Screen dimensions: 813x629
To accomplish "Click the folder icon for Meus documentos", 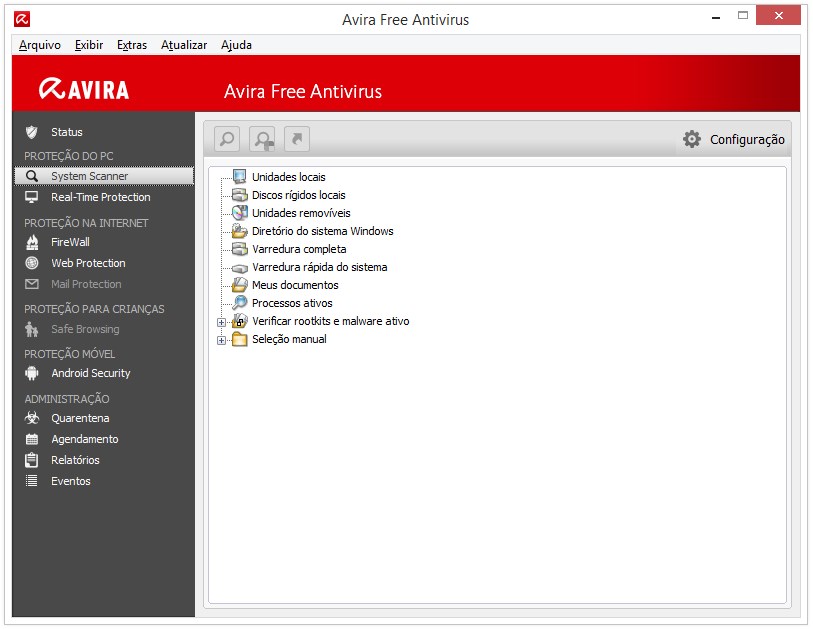I will point(240,285).
